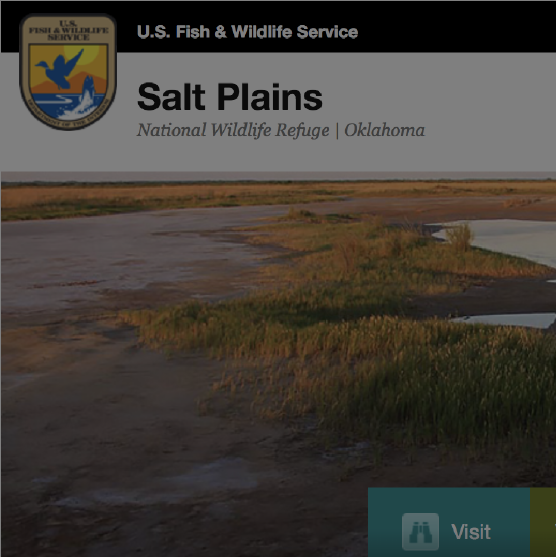This screenshot has height=557, width=556.
Task: Click the black top navigation bar
Action: coord(278,27)
